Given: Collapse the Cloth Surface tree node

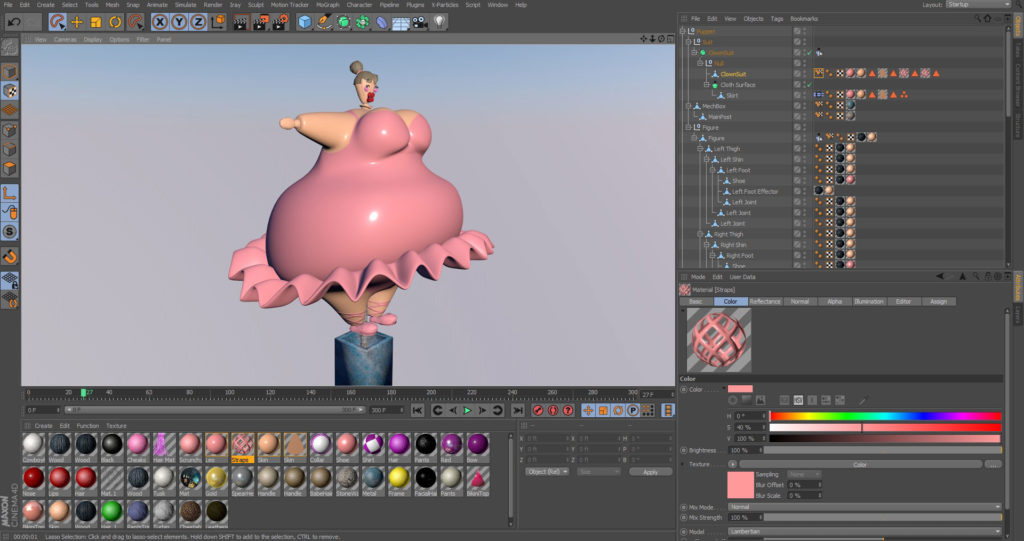Looking at the screenshot, I should click(x=707, y=85).
